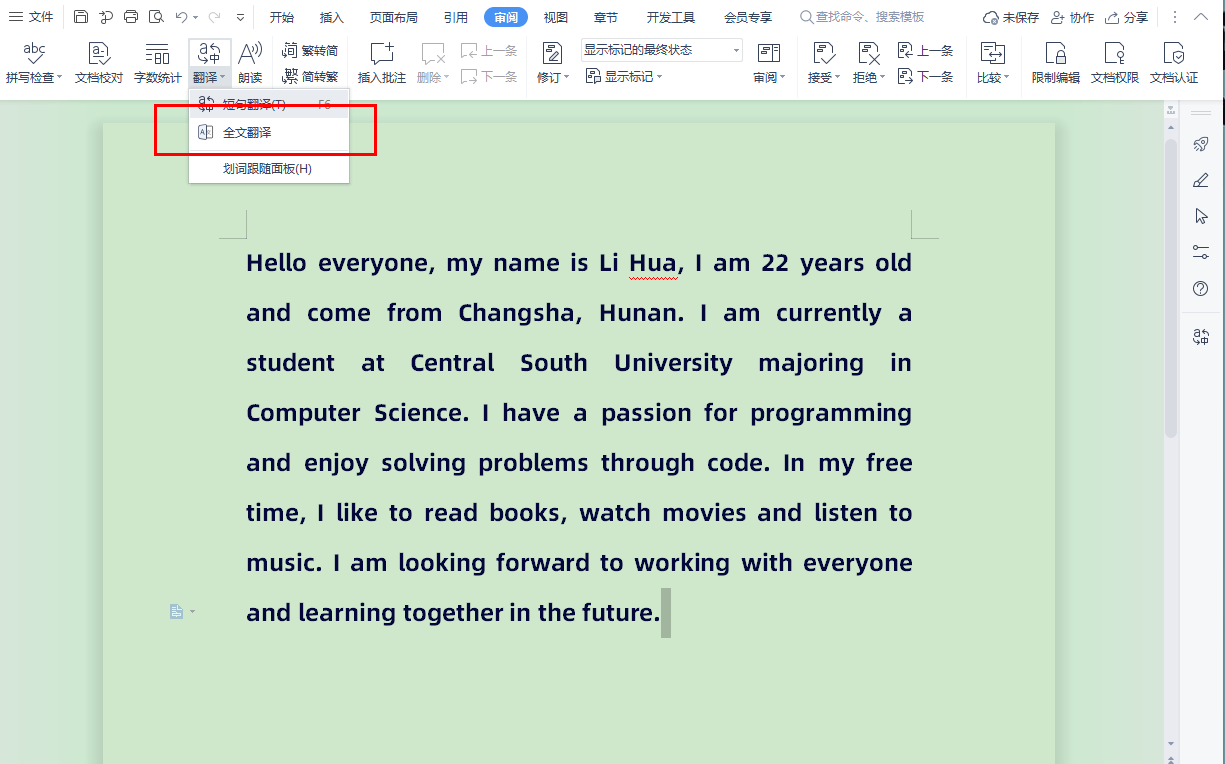Open the 文件 file menu
Viewport: 1225px width, 764px height.
(x=31, y=17)
